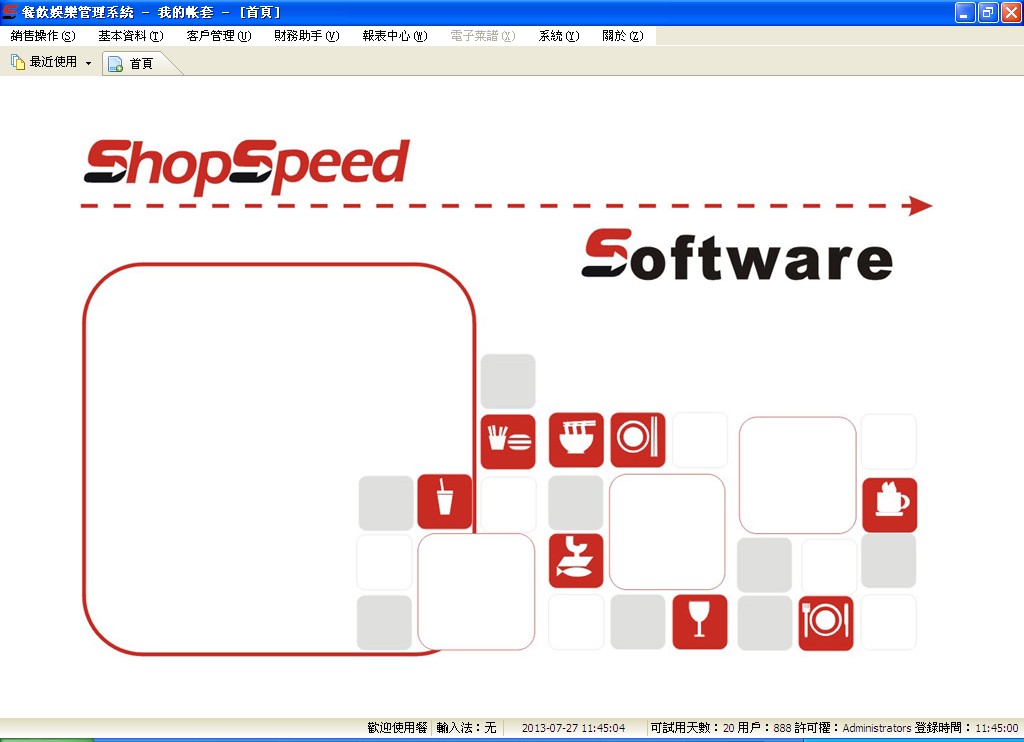Click the fries and burger icon

(x=508, y=441)
